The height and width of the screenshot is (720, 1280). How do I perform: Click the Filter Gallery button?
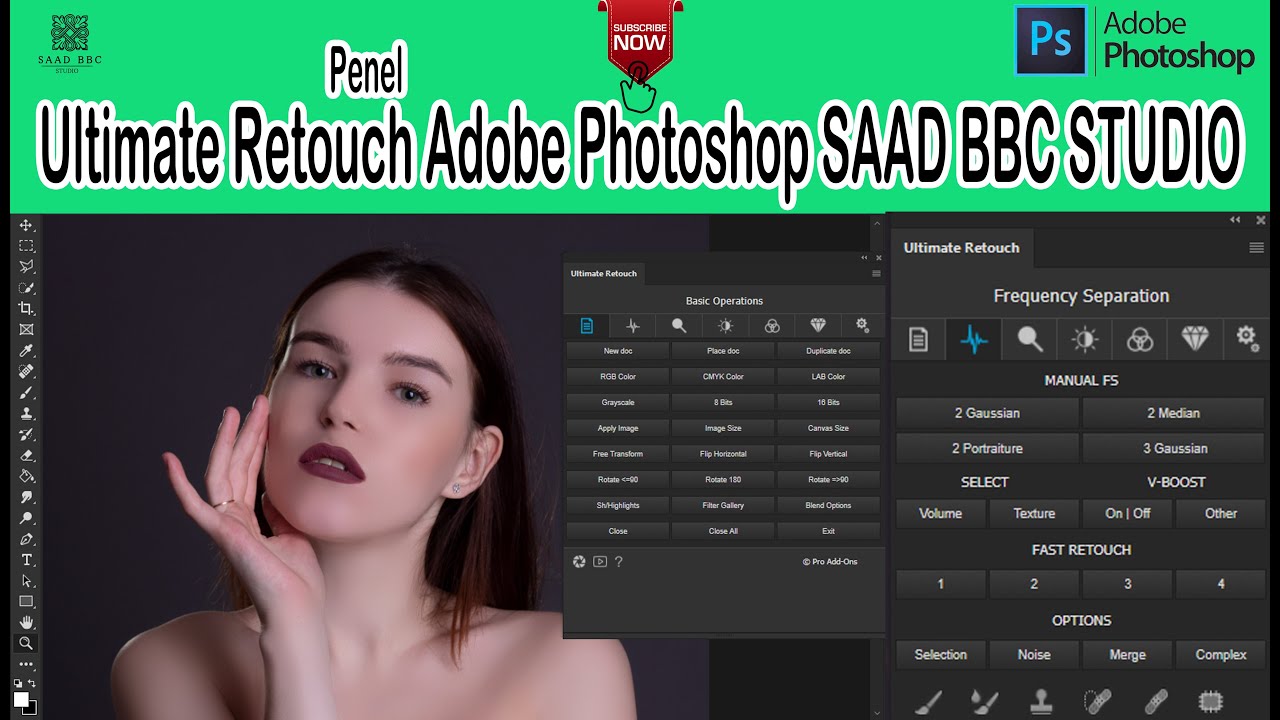pyautogui.click(x=723, y=505)
